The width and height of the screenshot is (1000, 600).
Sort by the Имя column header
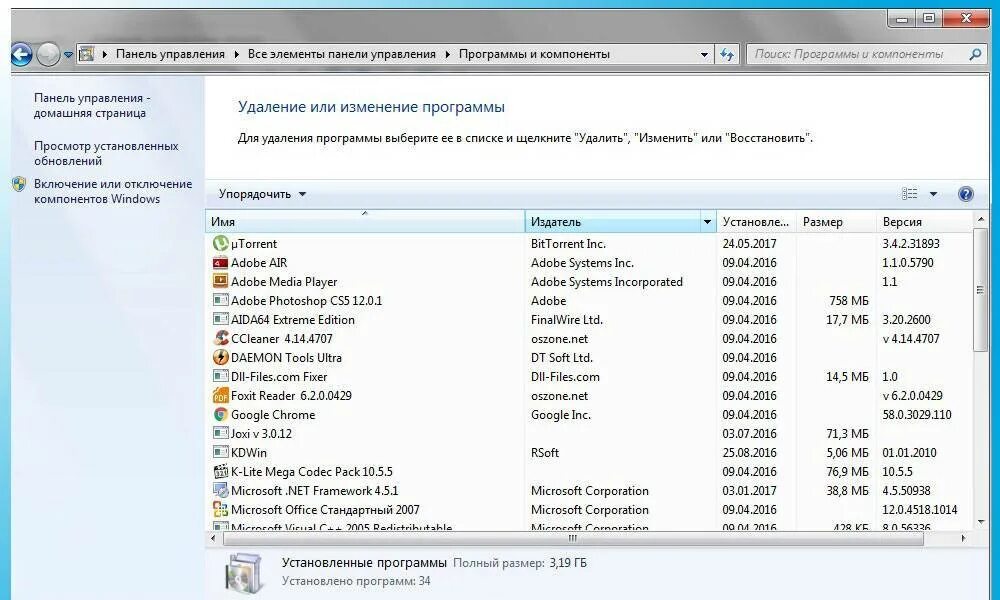point(365,222)
